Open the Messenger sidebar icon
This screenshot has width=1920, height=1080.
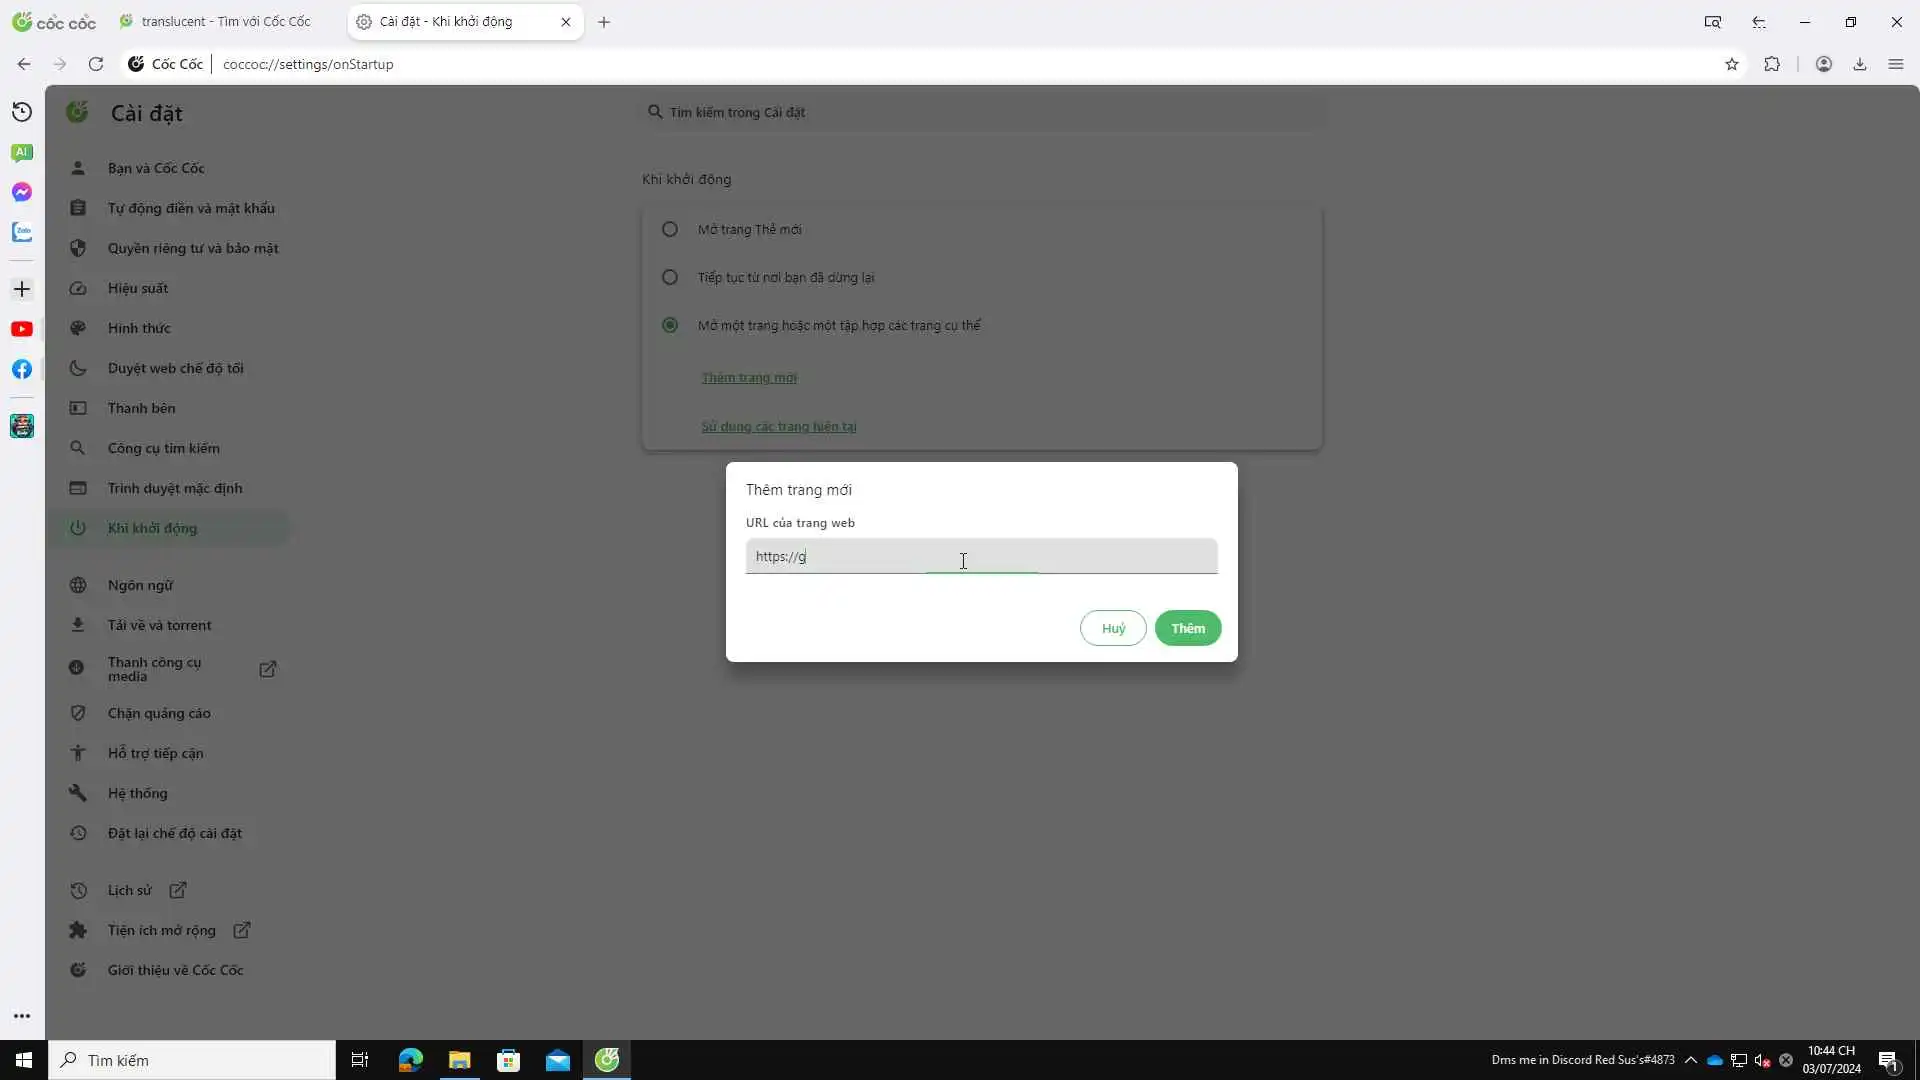click(22, 192)
